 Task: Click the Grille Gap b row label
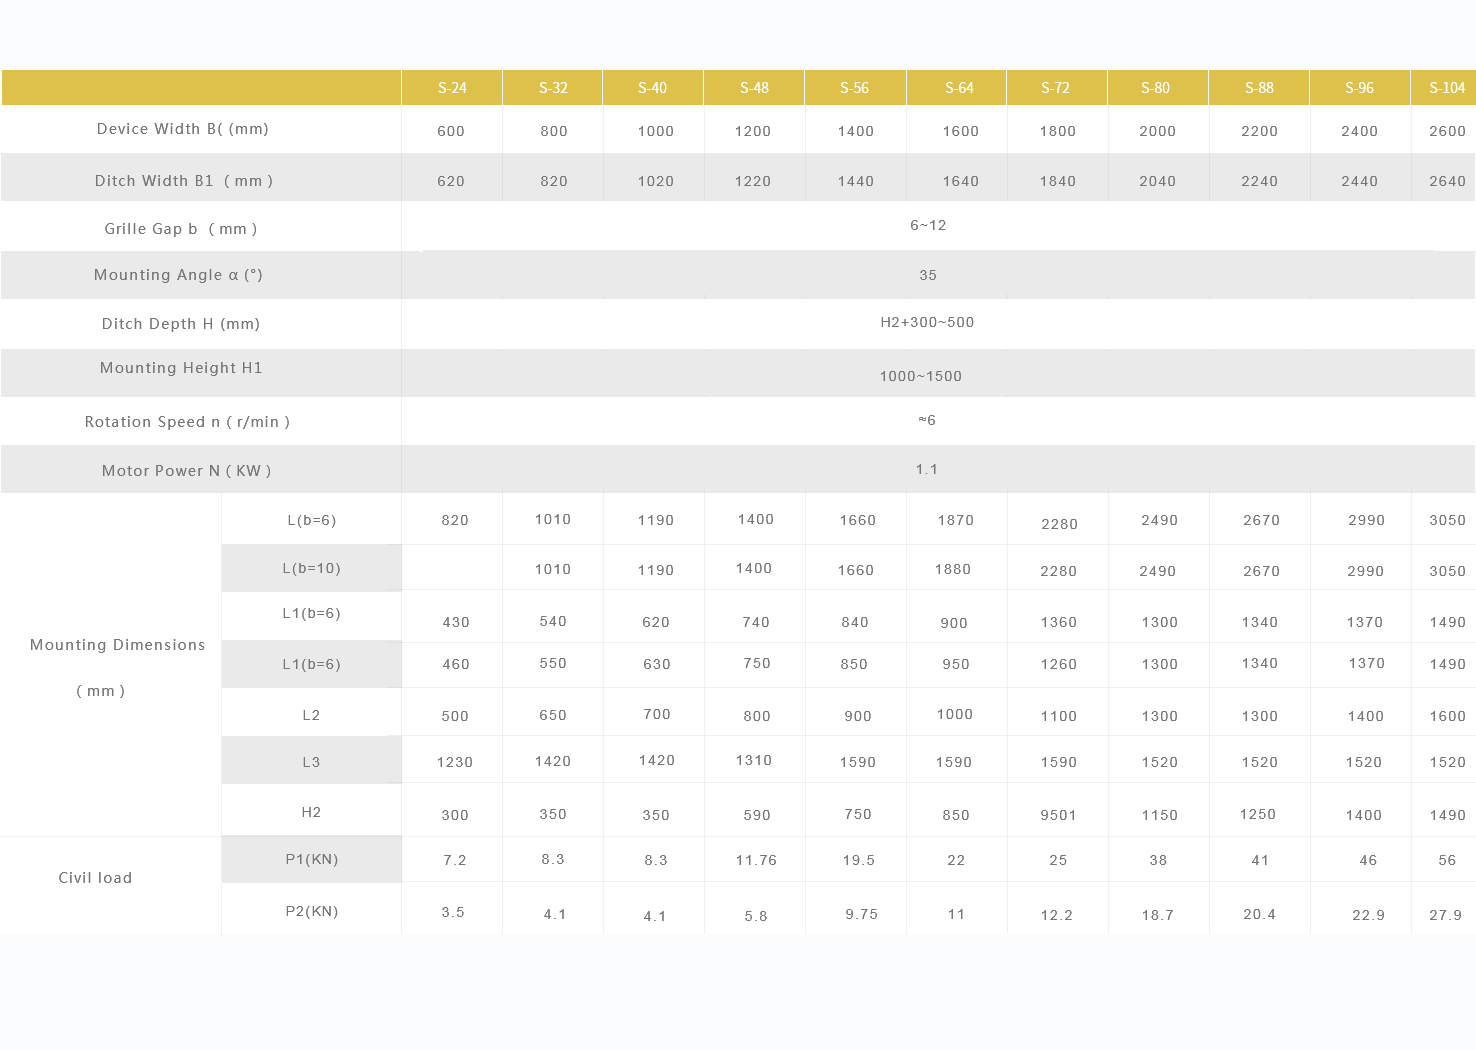181,229
